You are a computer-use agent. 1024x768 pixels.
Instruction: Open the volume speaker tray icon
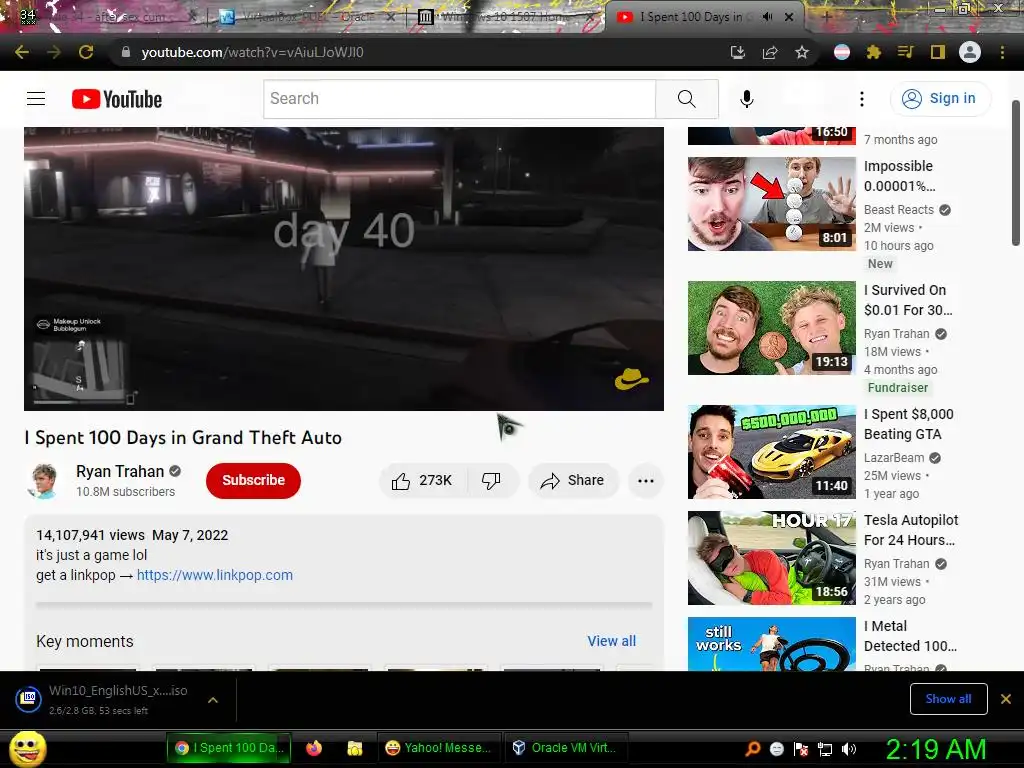(x=849, y=749)
